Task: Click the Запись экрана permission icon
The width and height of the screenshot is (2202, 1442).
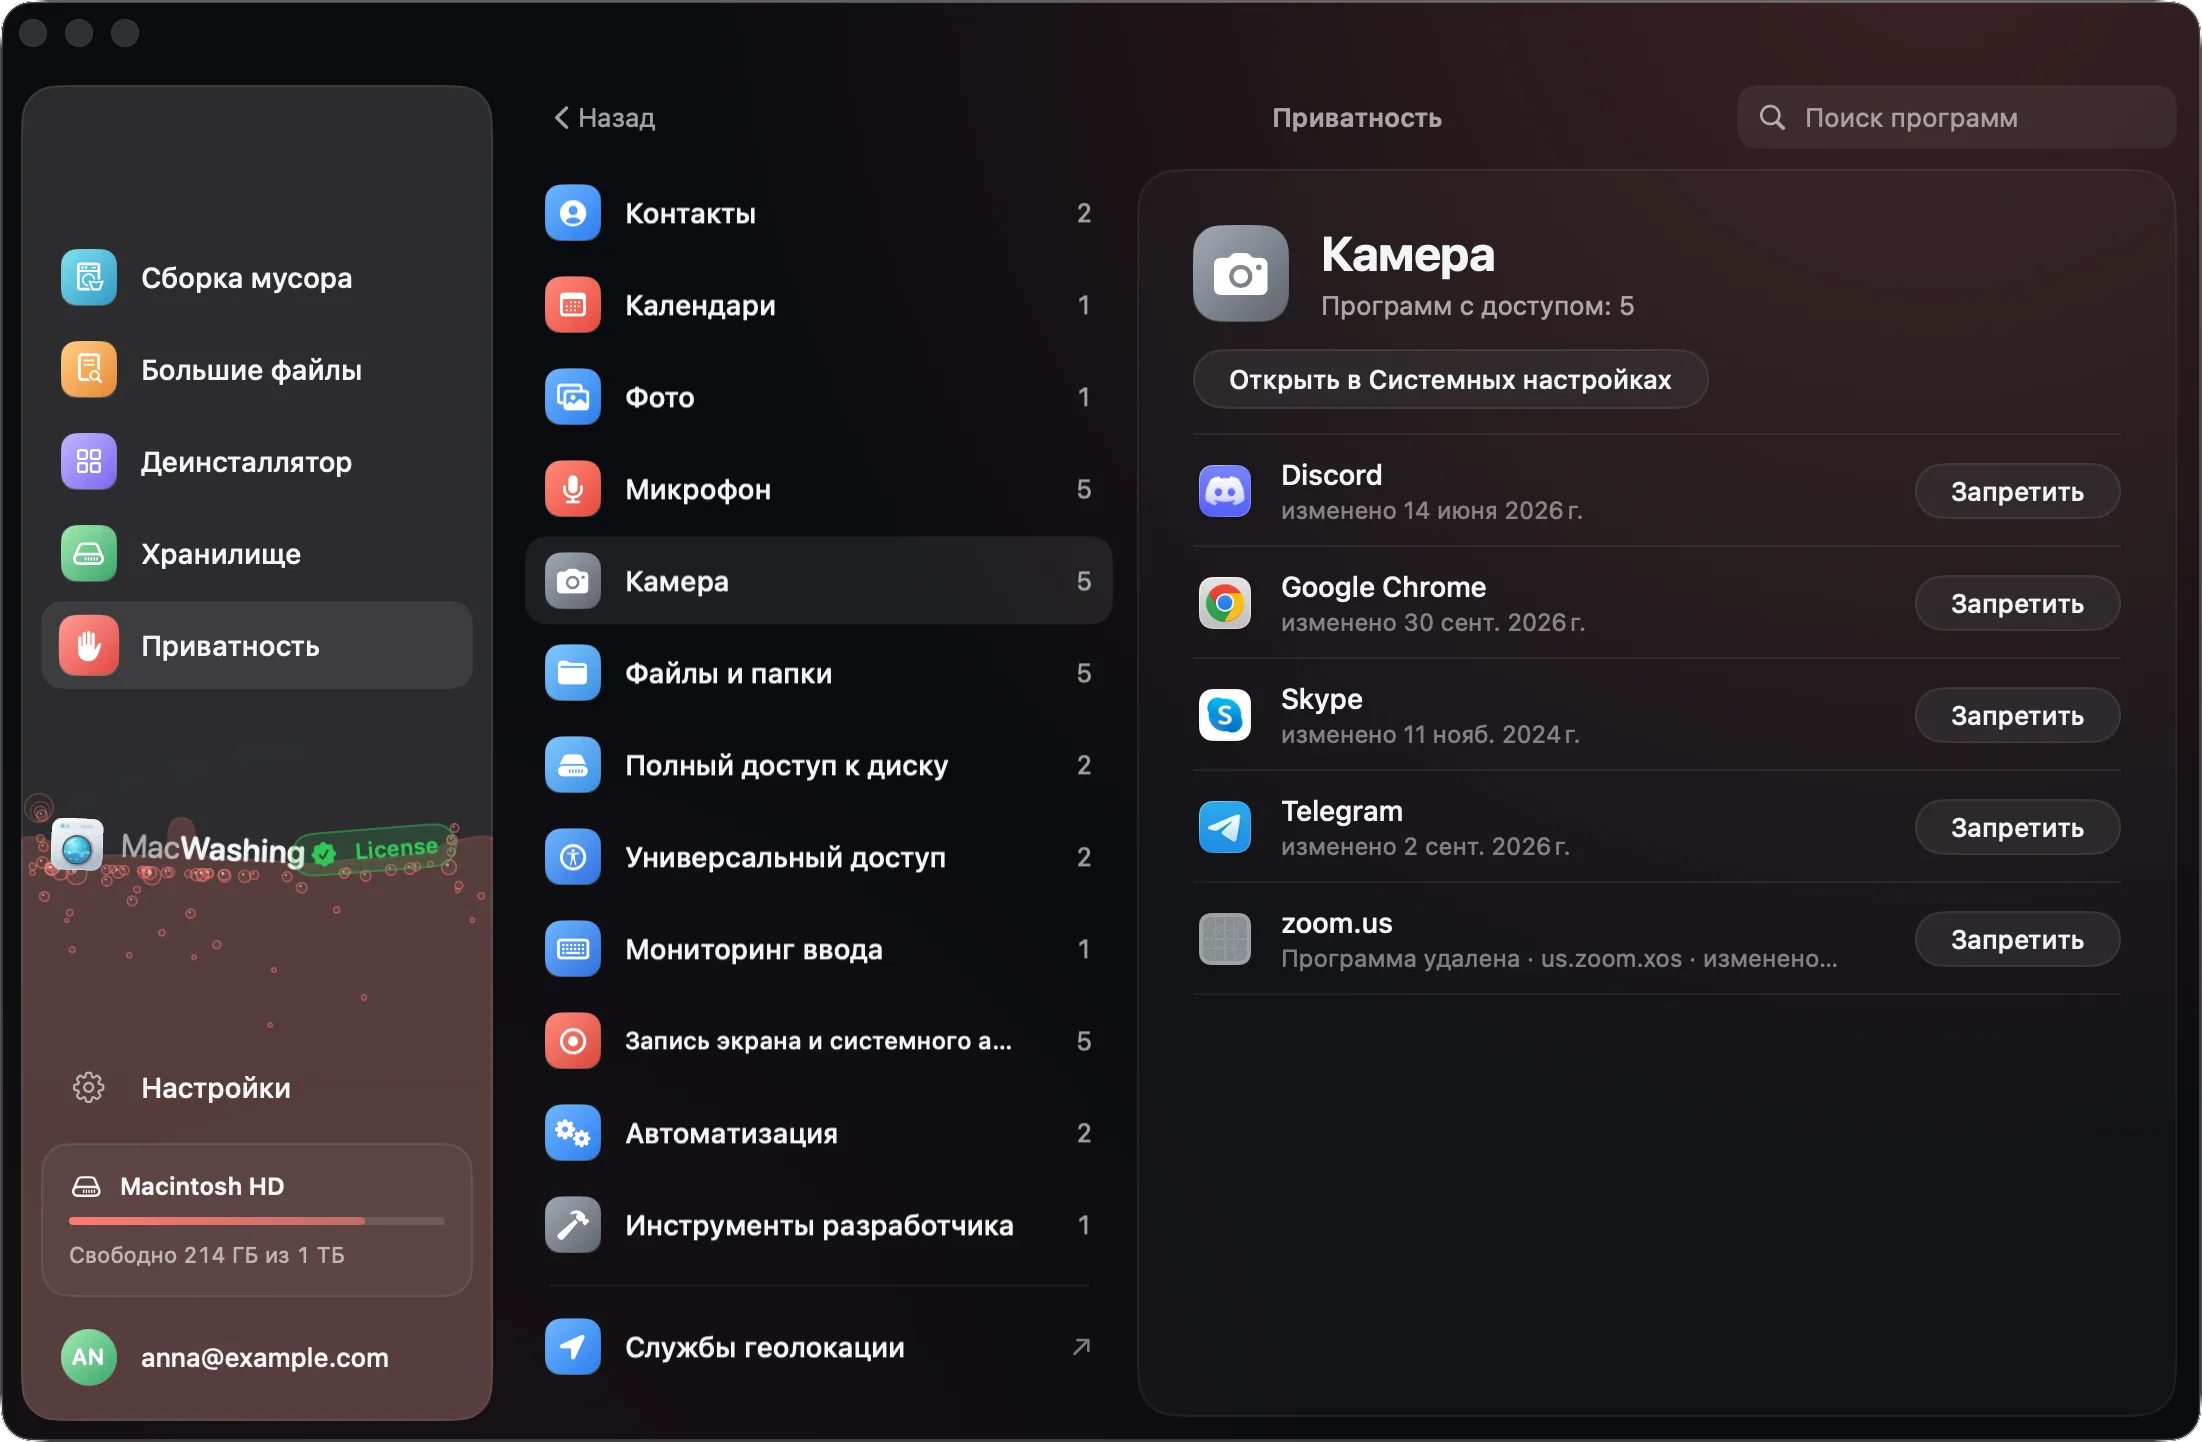Action: coord(573,1041)
